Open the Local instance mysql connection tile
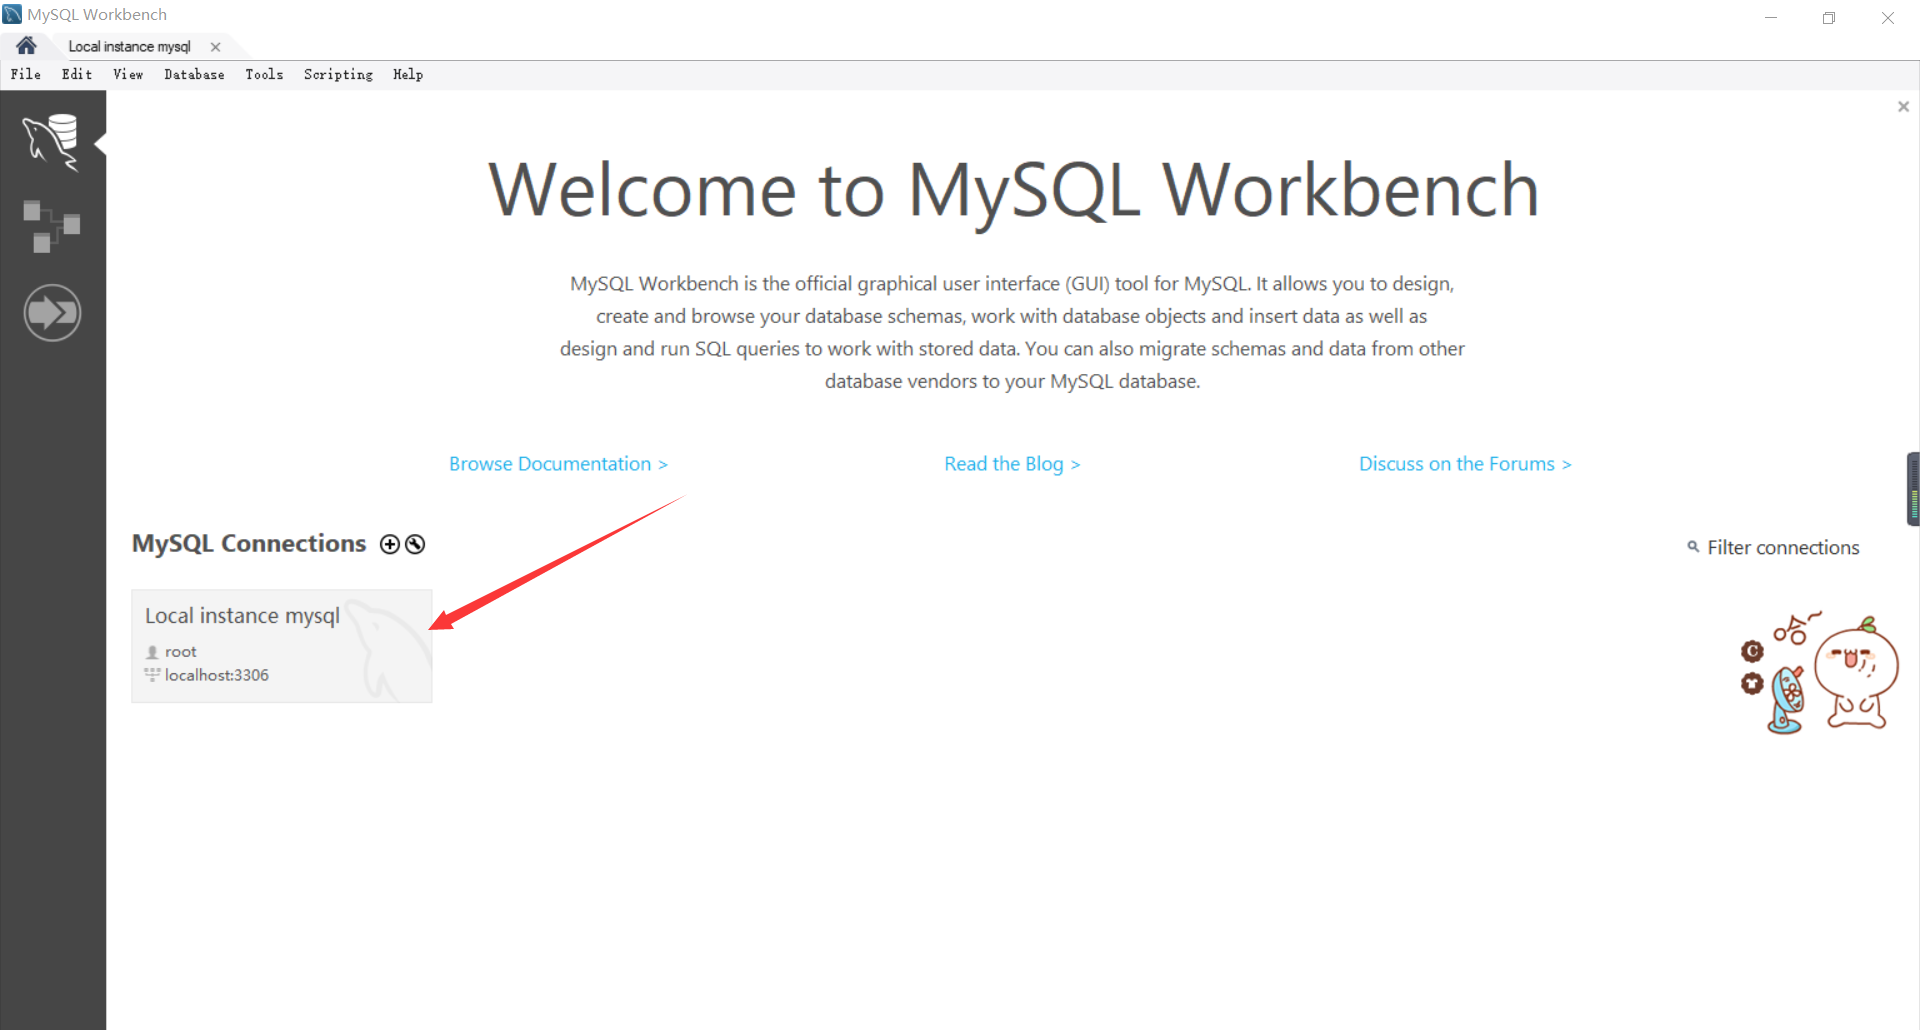Viewport: 1920px width, 1030px height. pyautogui.click(x=282, y=646)
